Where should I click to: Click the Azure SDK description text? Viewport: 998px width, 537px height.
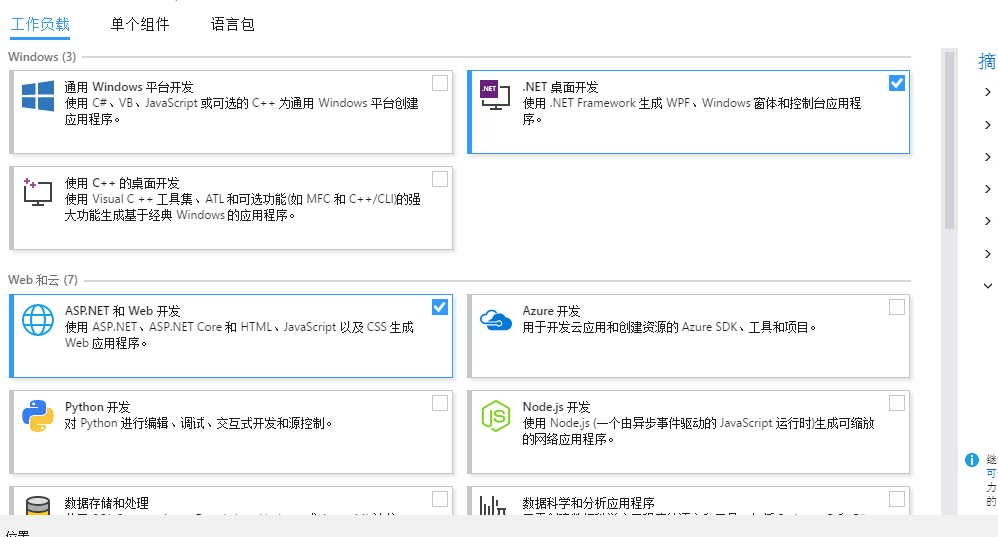669,327
